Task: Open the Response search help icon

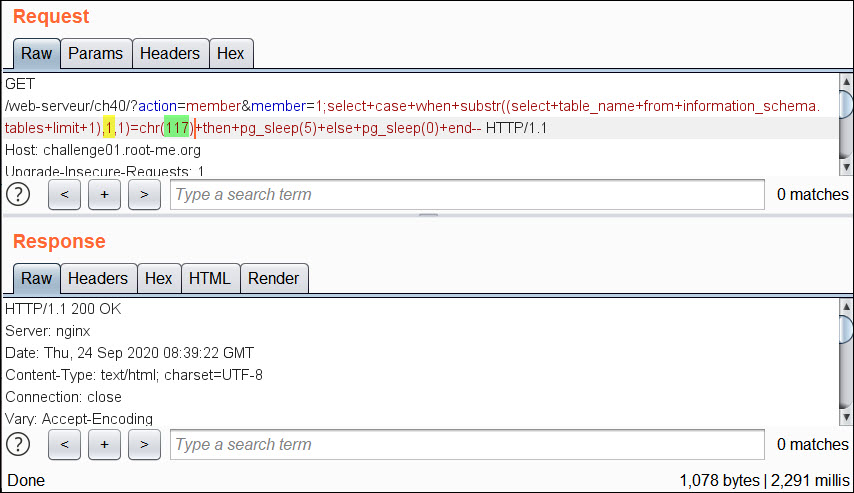Action: [x=18, y=445]
